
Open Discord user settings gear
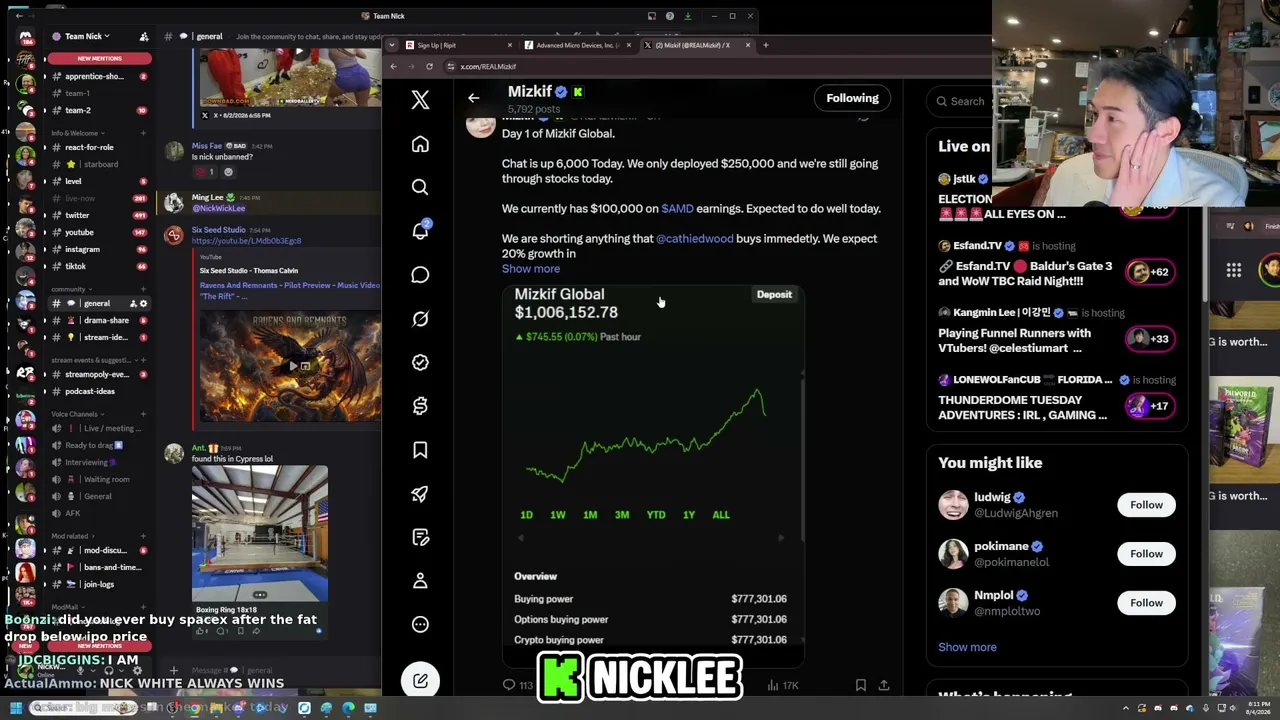click(136, 670)
